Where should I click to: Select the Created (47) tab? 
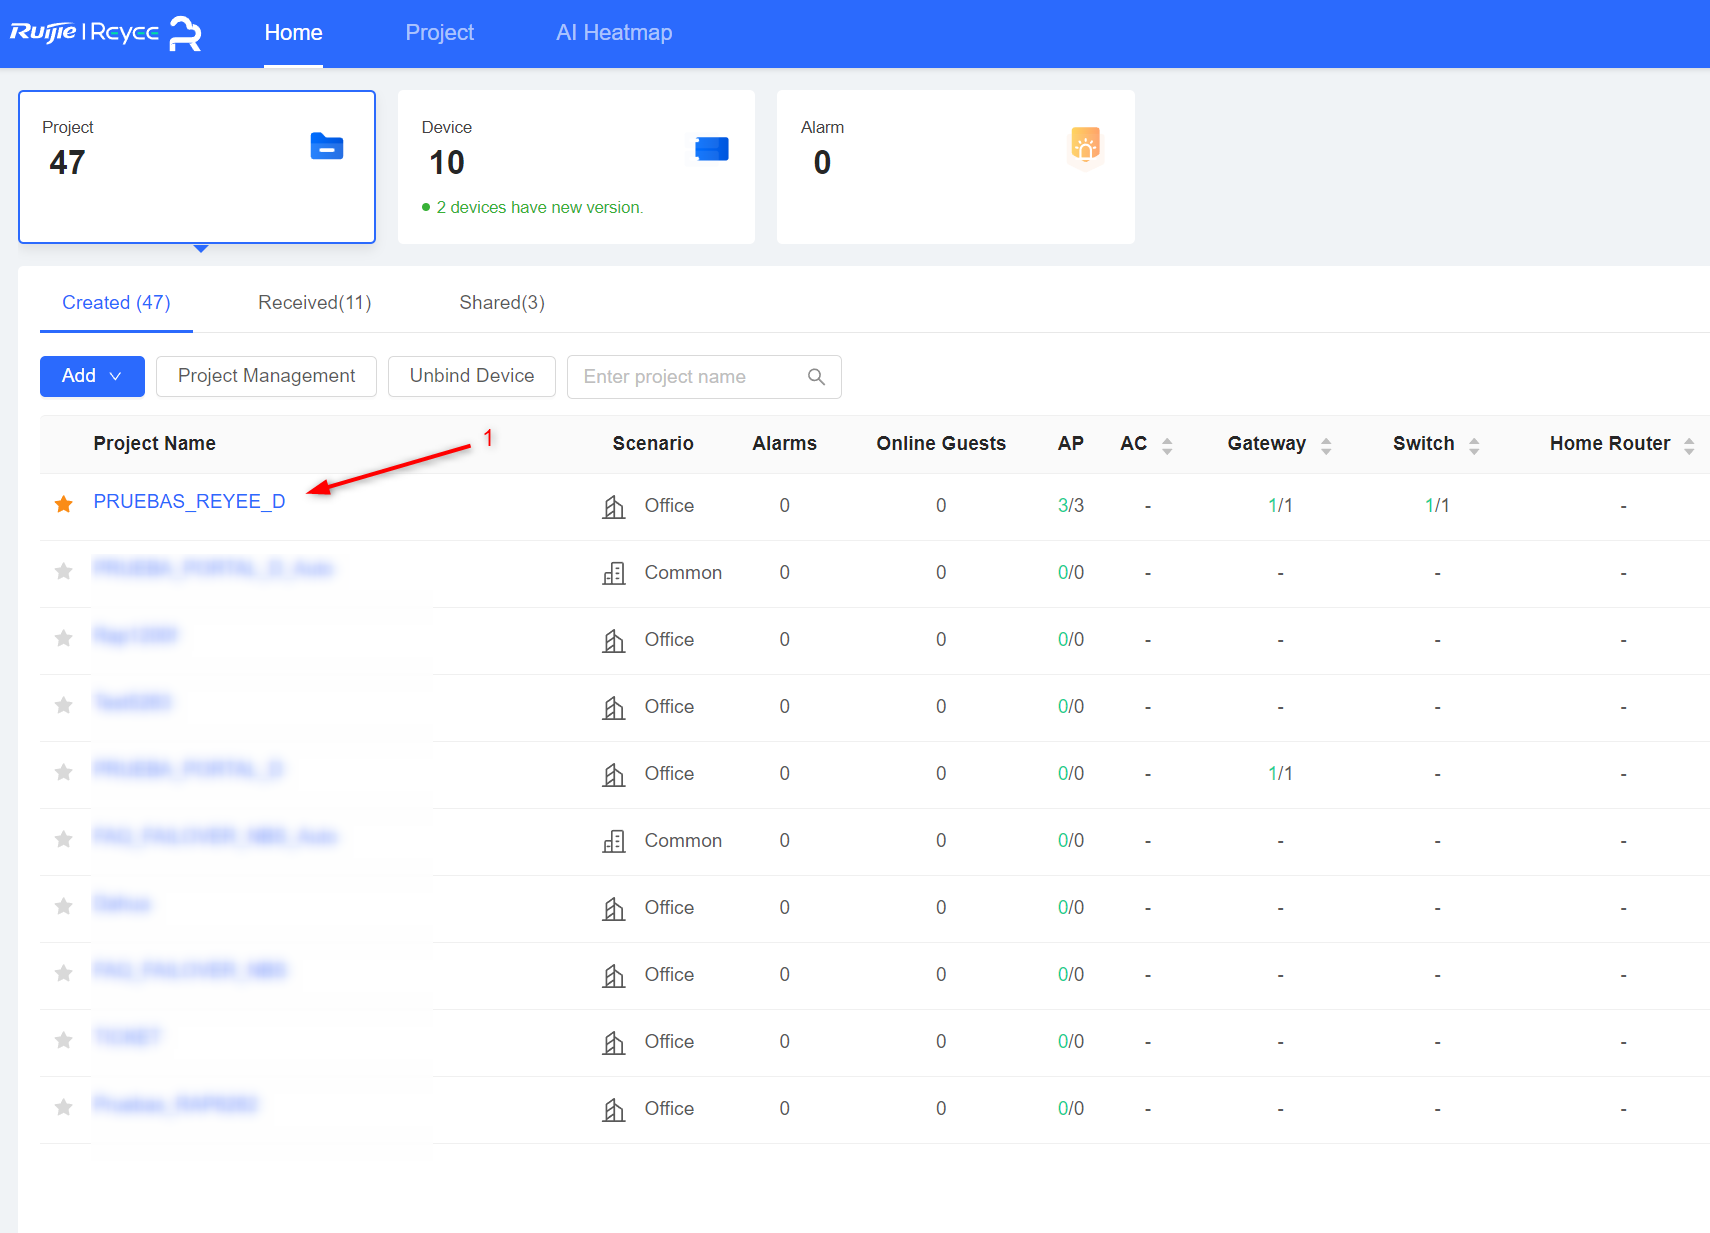[116, 303]
